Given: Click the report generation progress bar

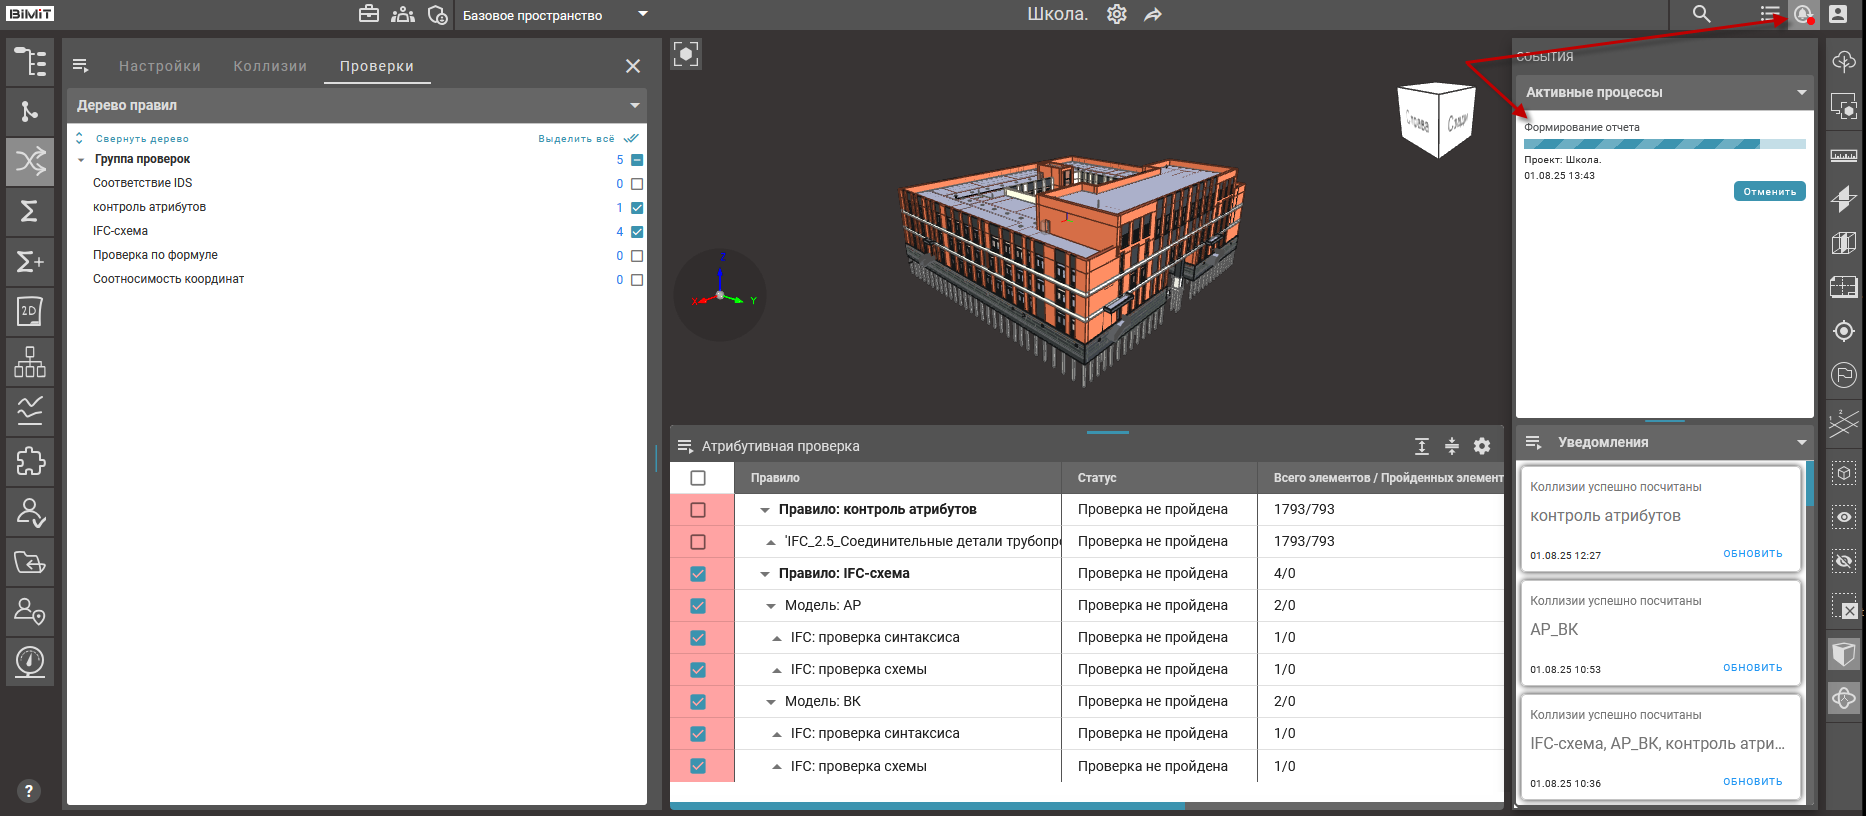Looking at the screenshot, I should tap(1664, 144).
